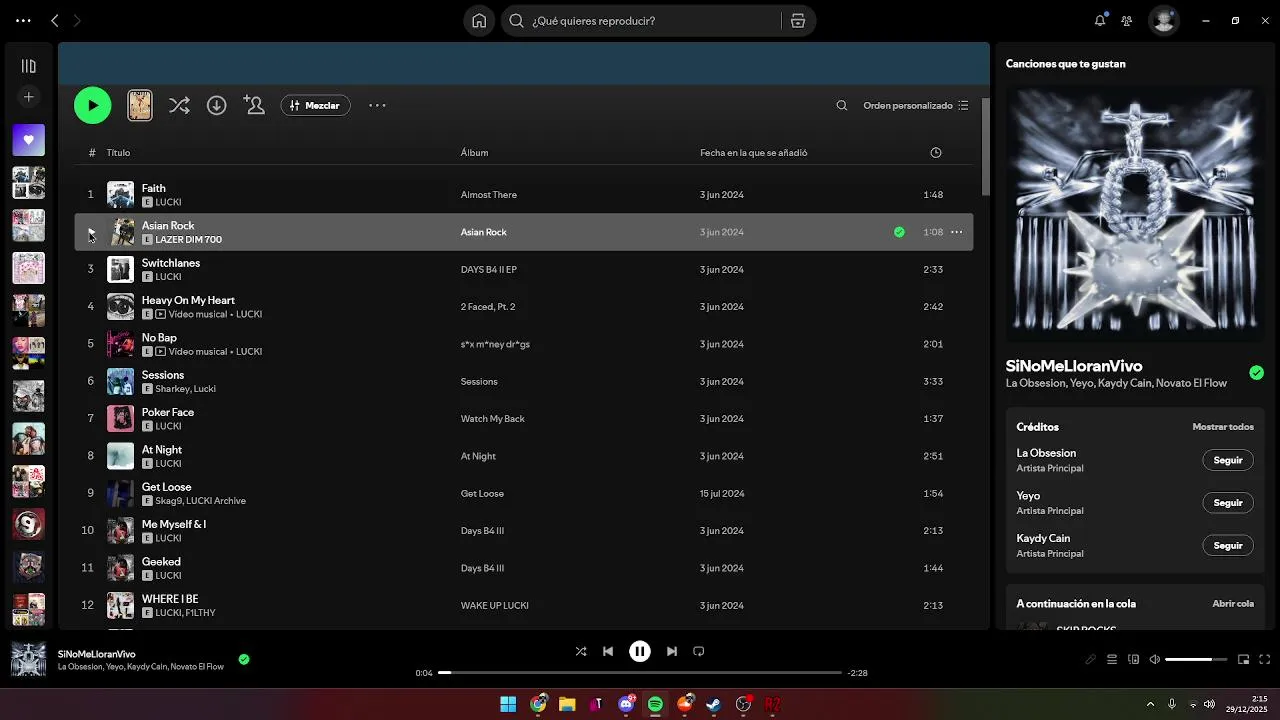This screenshot has width=1280, height=720.
Task: Open Liked Songs purple heart in sidebar
Action: click(x=28, y=140)
